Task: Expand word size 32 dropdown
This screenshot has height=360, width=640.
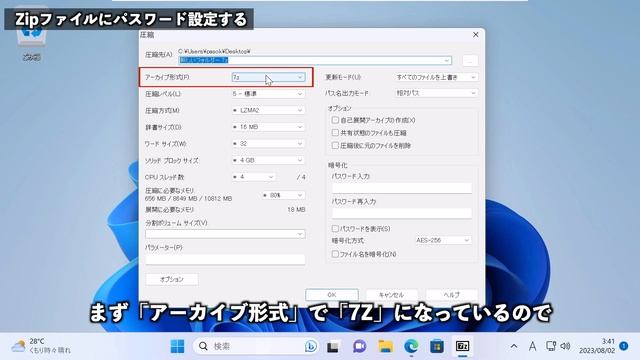Action: tap(268, 144)
